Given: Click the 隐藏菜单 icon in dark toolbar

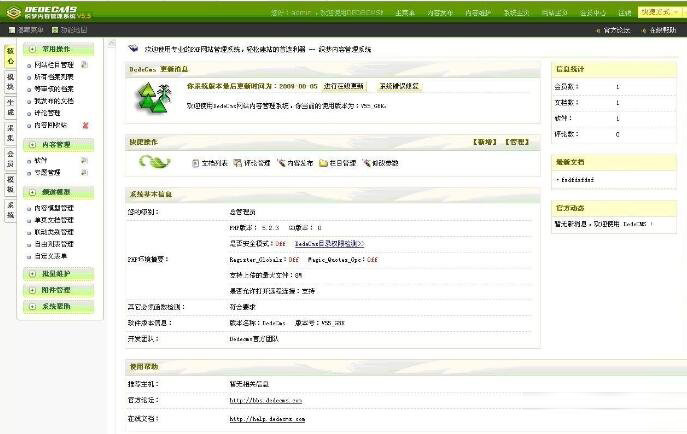Looking at the screenshot, I should click(x=11, y=31).
